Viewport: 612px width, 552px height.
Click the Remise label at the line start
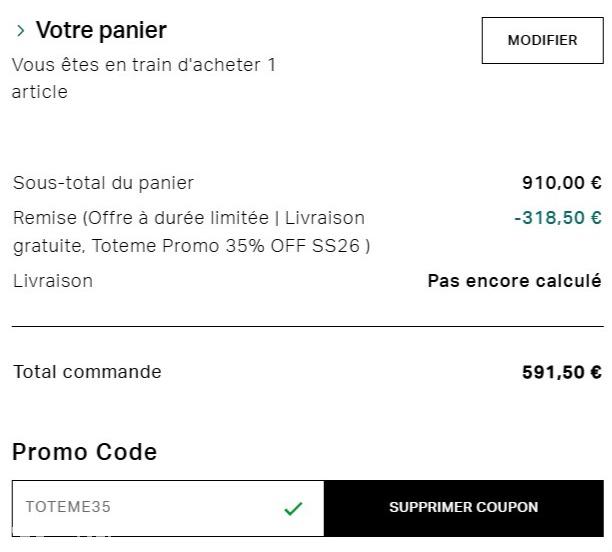point(44,218)
